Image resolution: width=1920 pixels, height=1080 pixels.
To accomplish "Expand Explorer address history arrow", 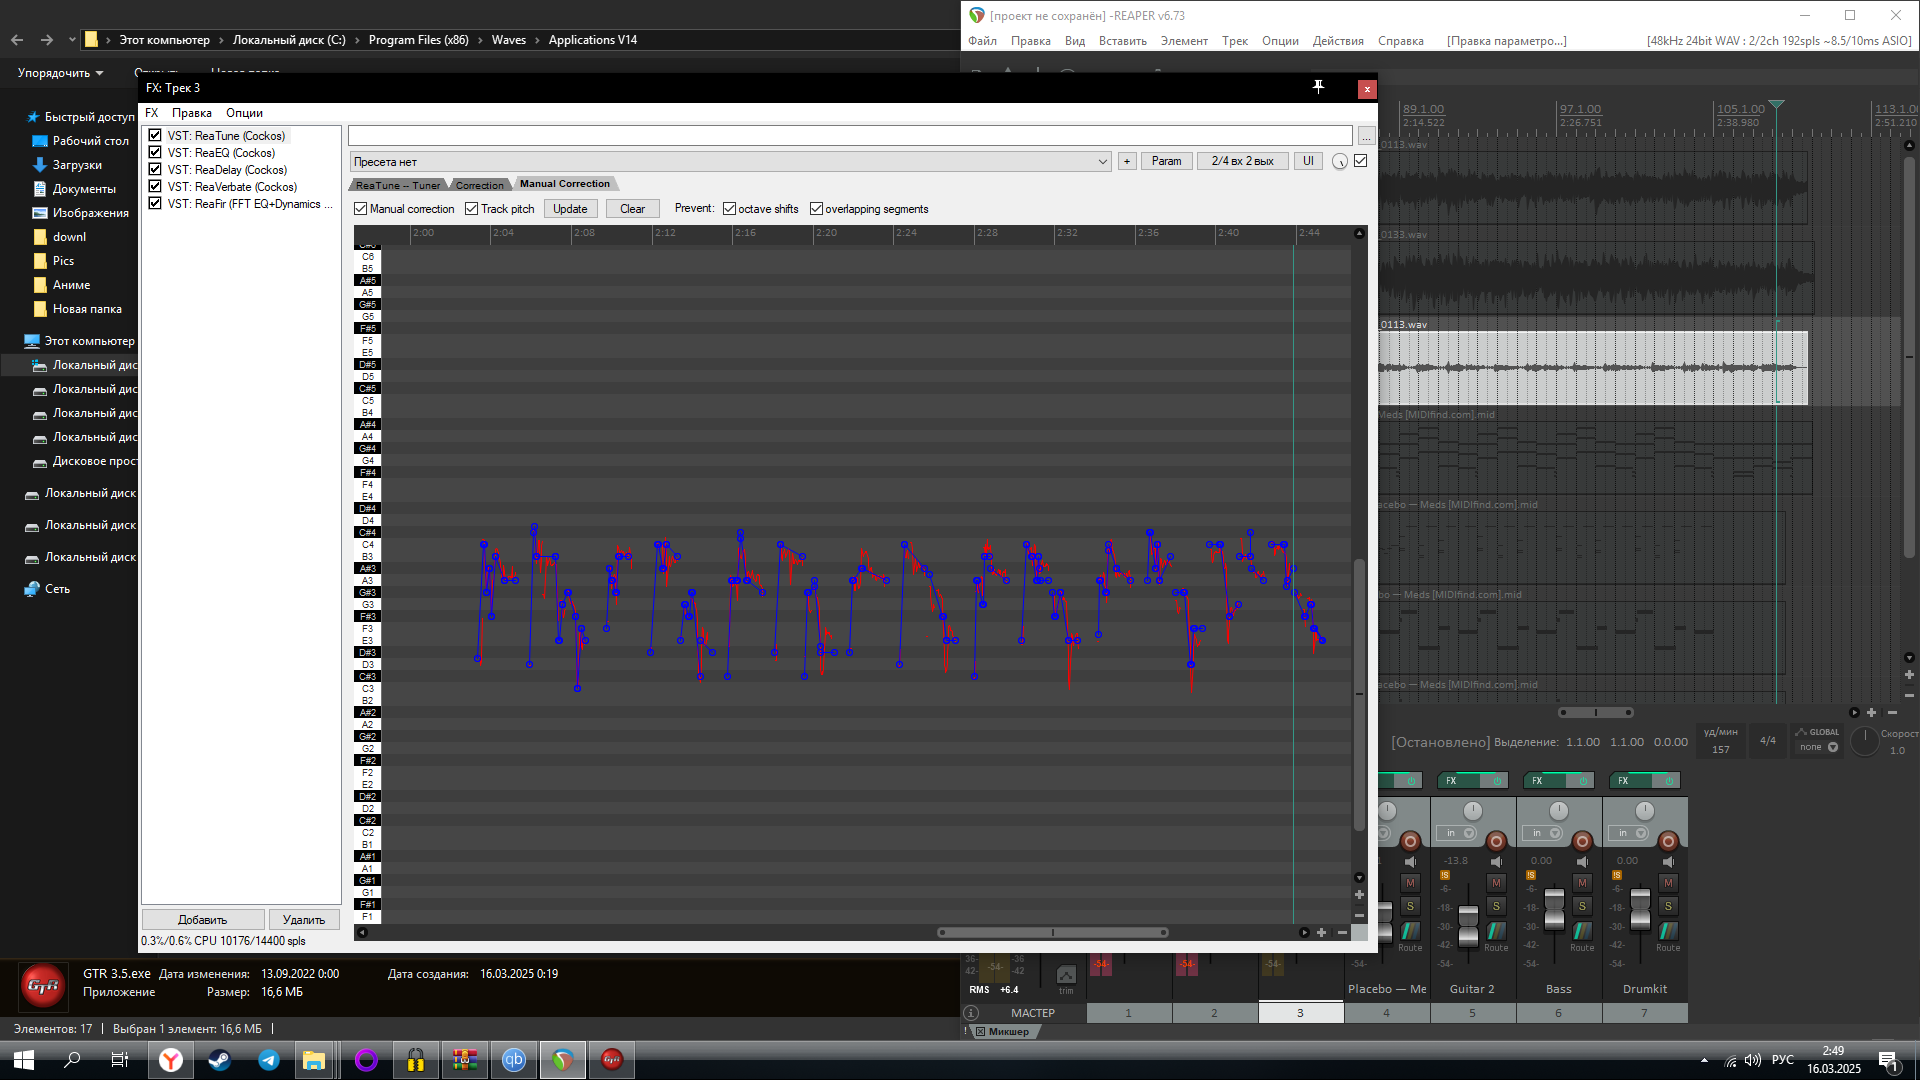I will click(x=72, y=40).
